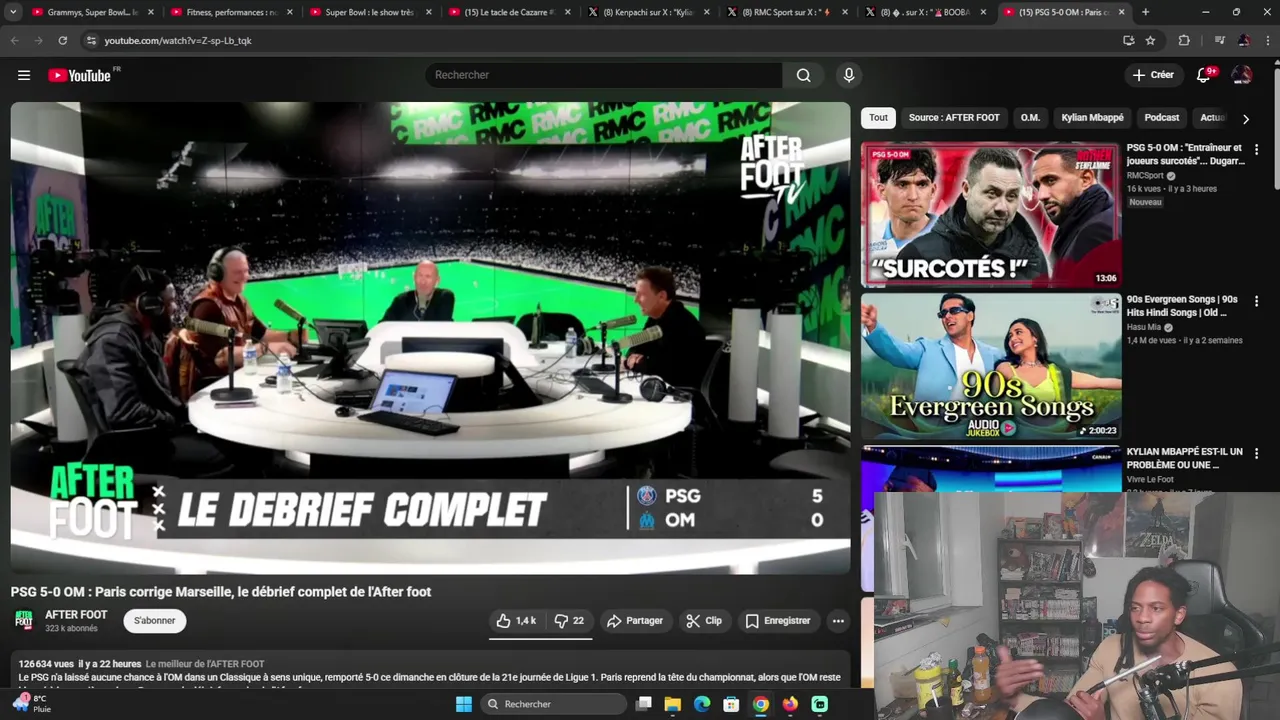Click the YouTube search input field
Screen dimensions: 1280x720
coord(605,75)
